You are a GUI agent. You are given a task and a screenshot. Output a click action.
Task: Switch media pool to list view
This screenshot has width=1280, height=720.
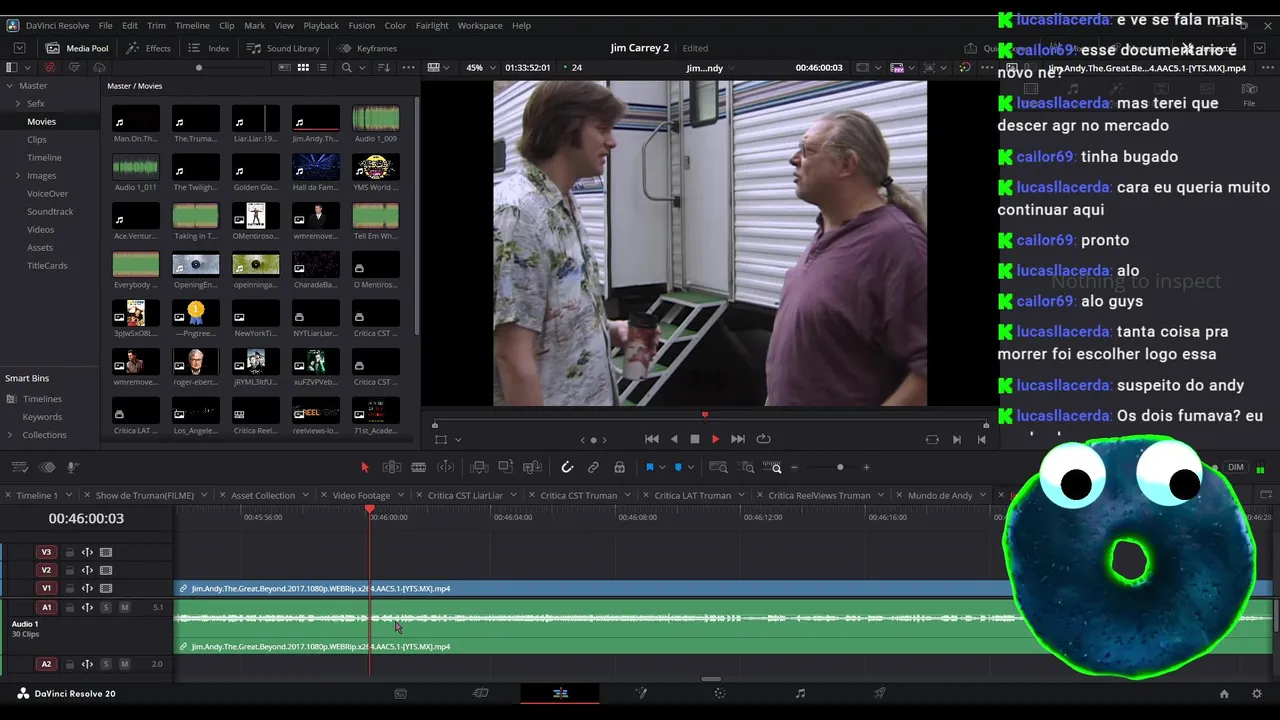click(323, 68)
